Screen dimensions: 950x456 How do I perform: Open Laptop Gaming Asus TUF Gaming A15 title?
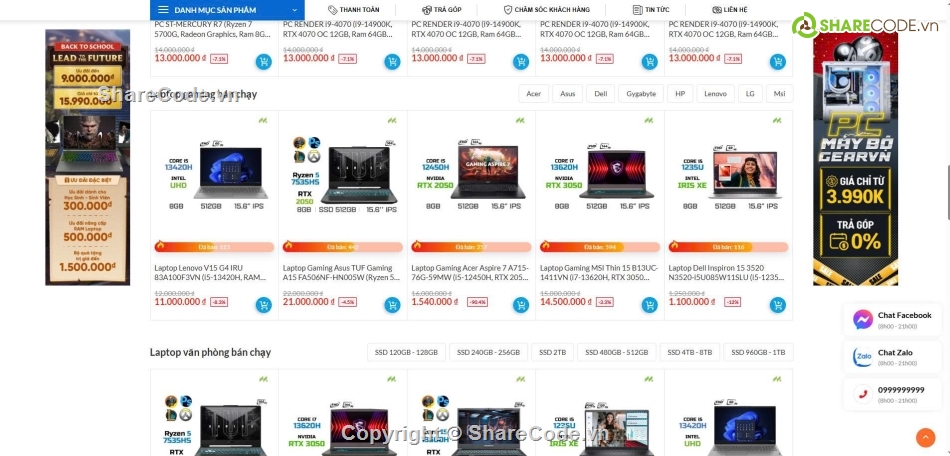[340, 273]
